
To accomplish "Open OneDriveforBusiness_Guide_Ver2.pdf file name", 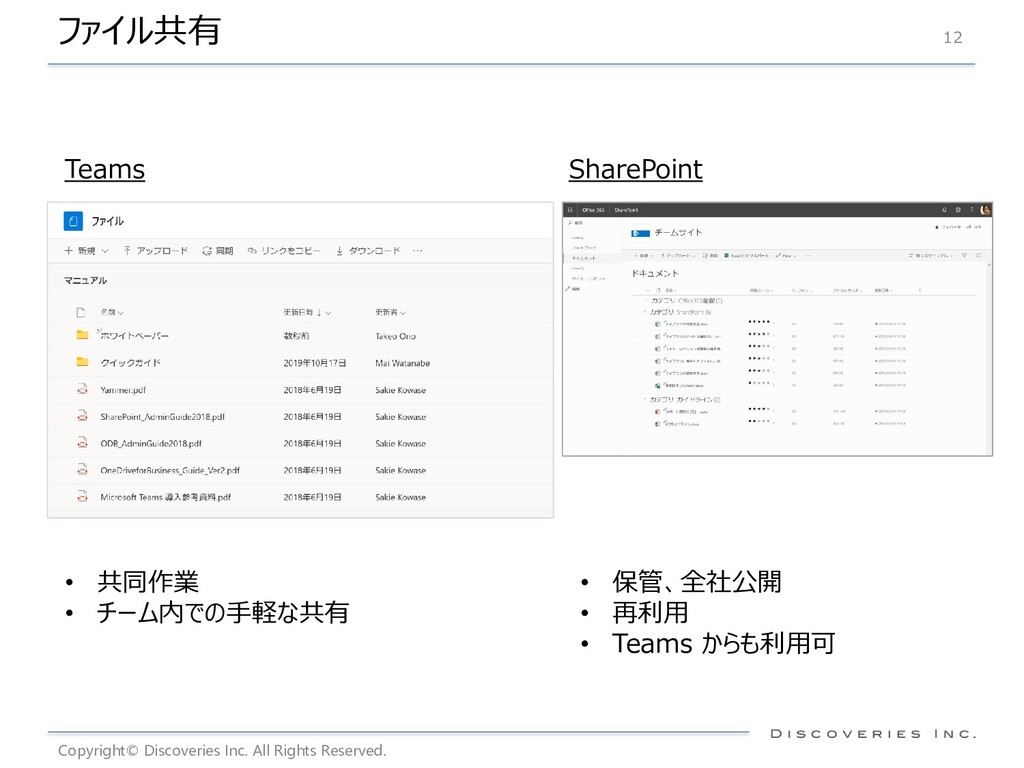I will click(x=170, y=470).
